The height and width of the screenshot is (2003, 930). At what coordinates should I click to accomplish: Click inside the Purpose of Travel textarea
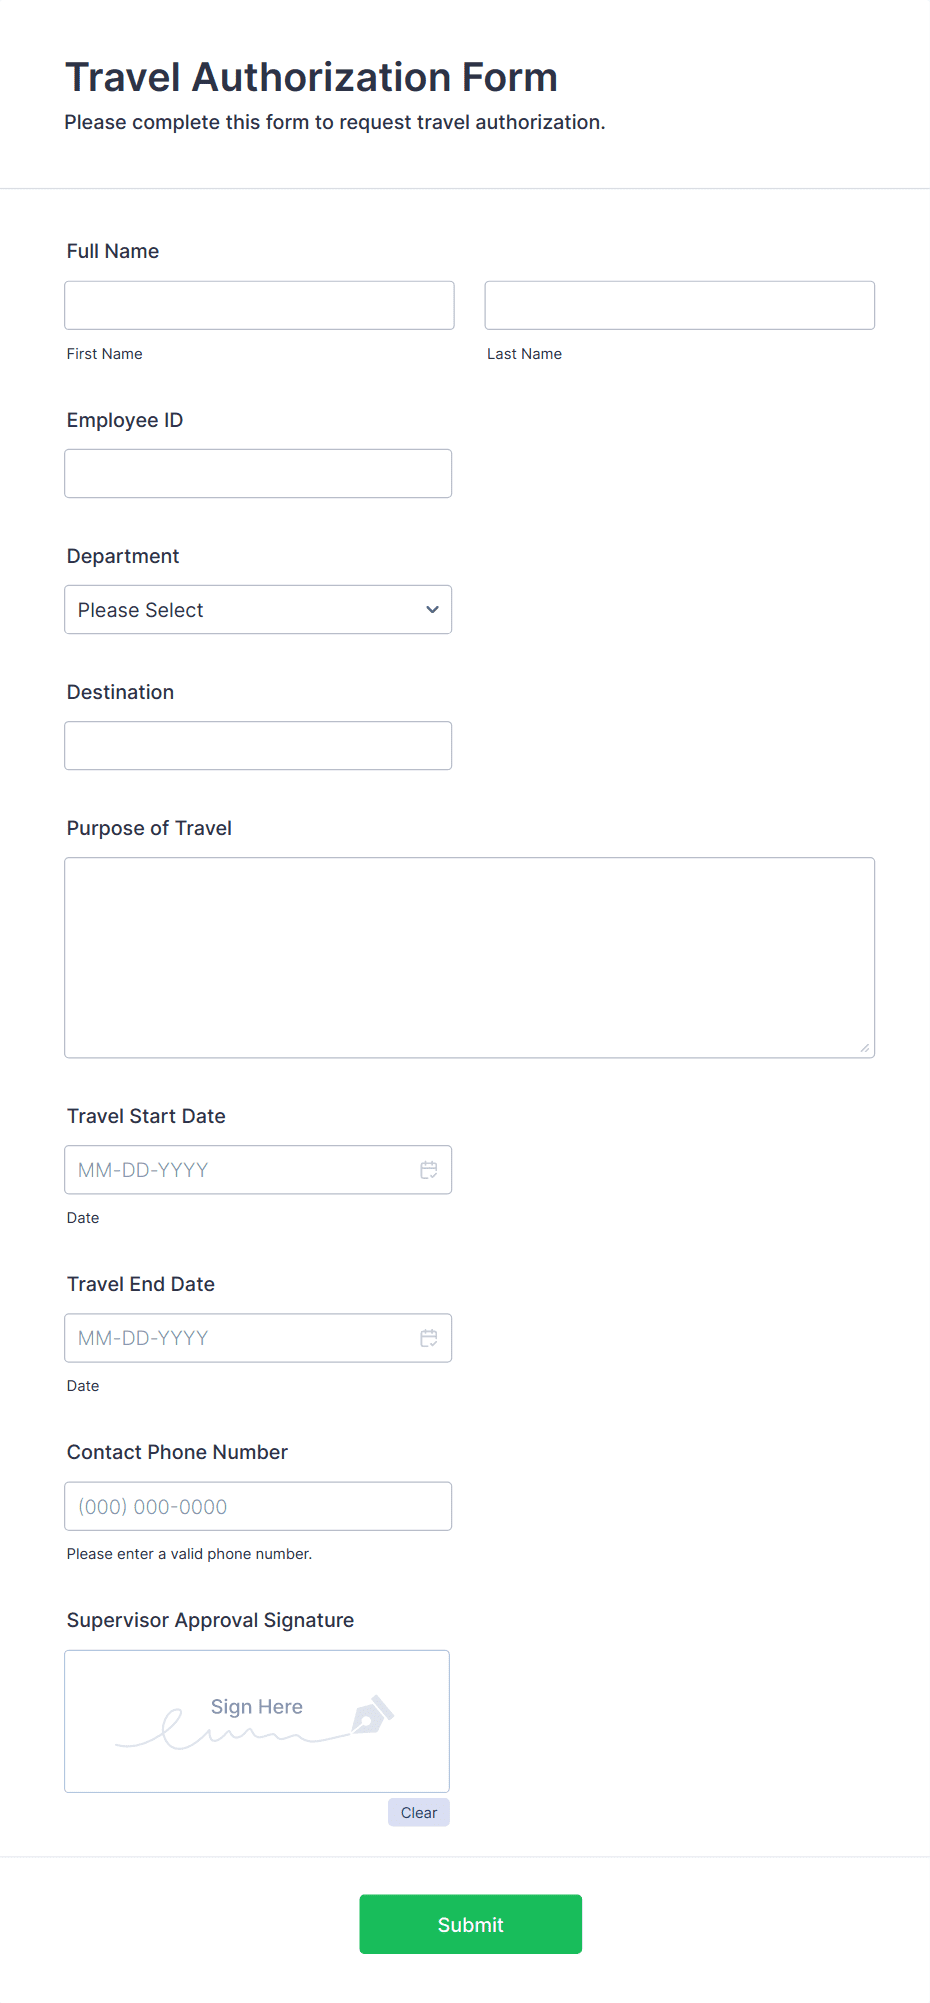pos(469,957)
